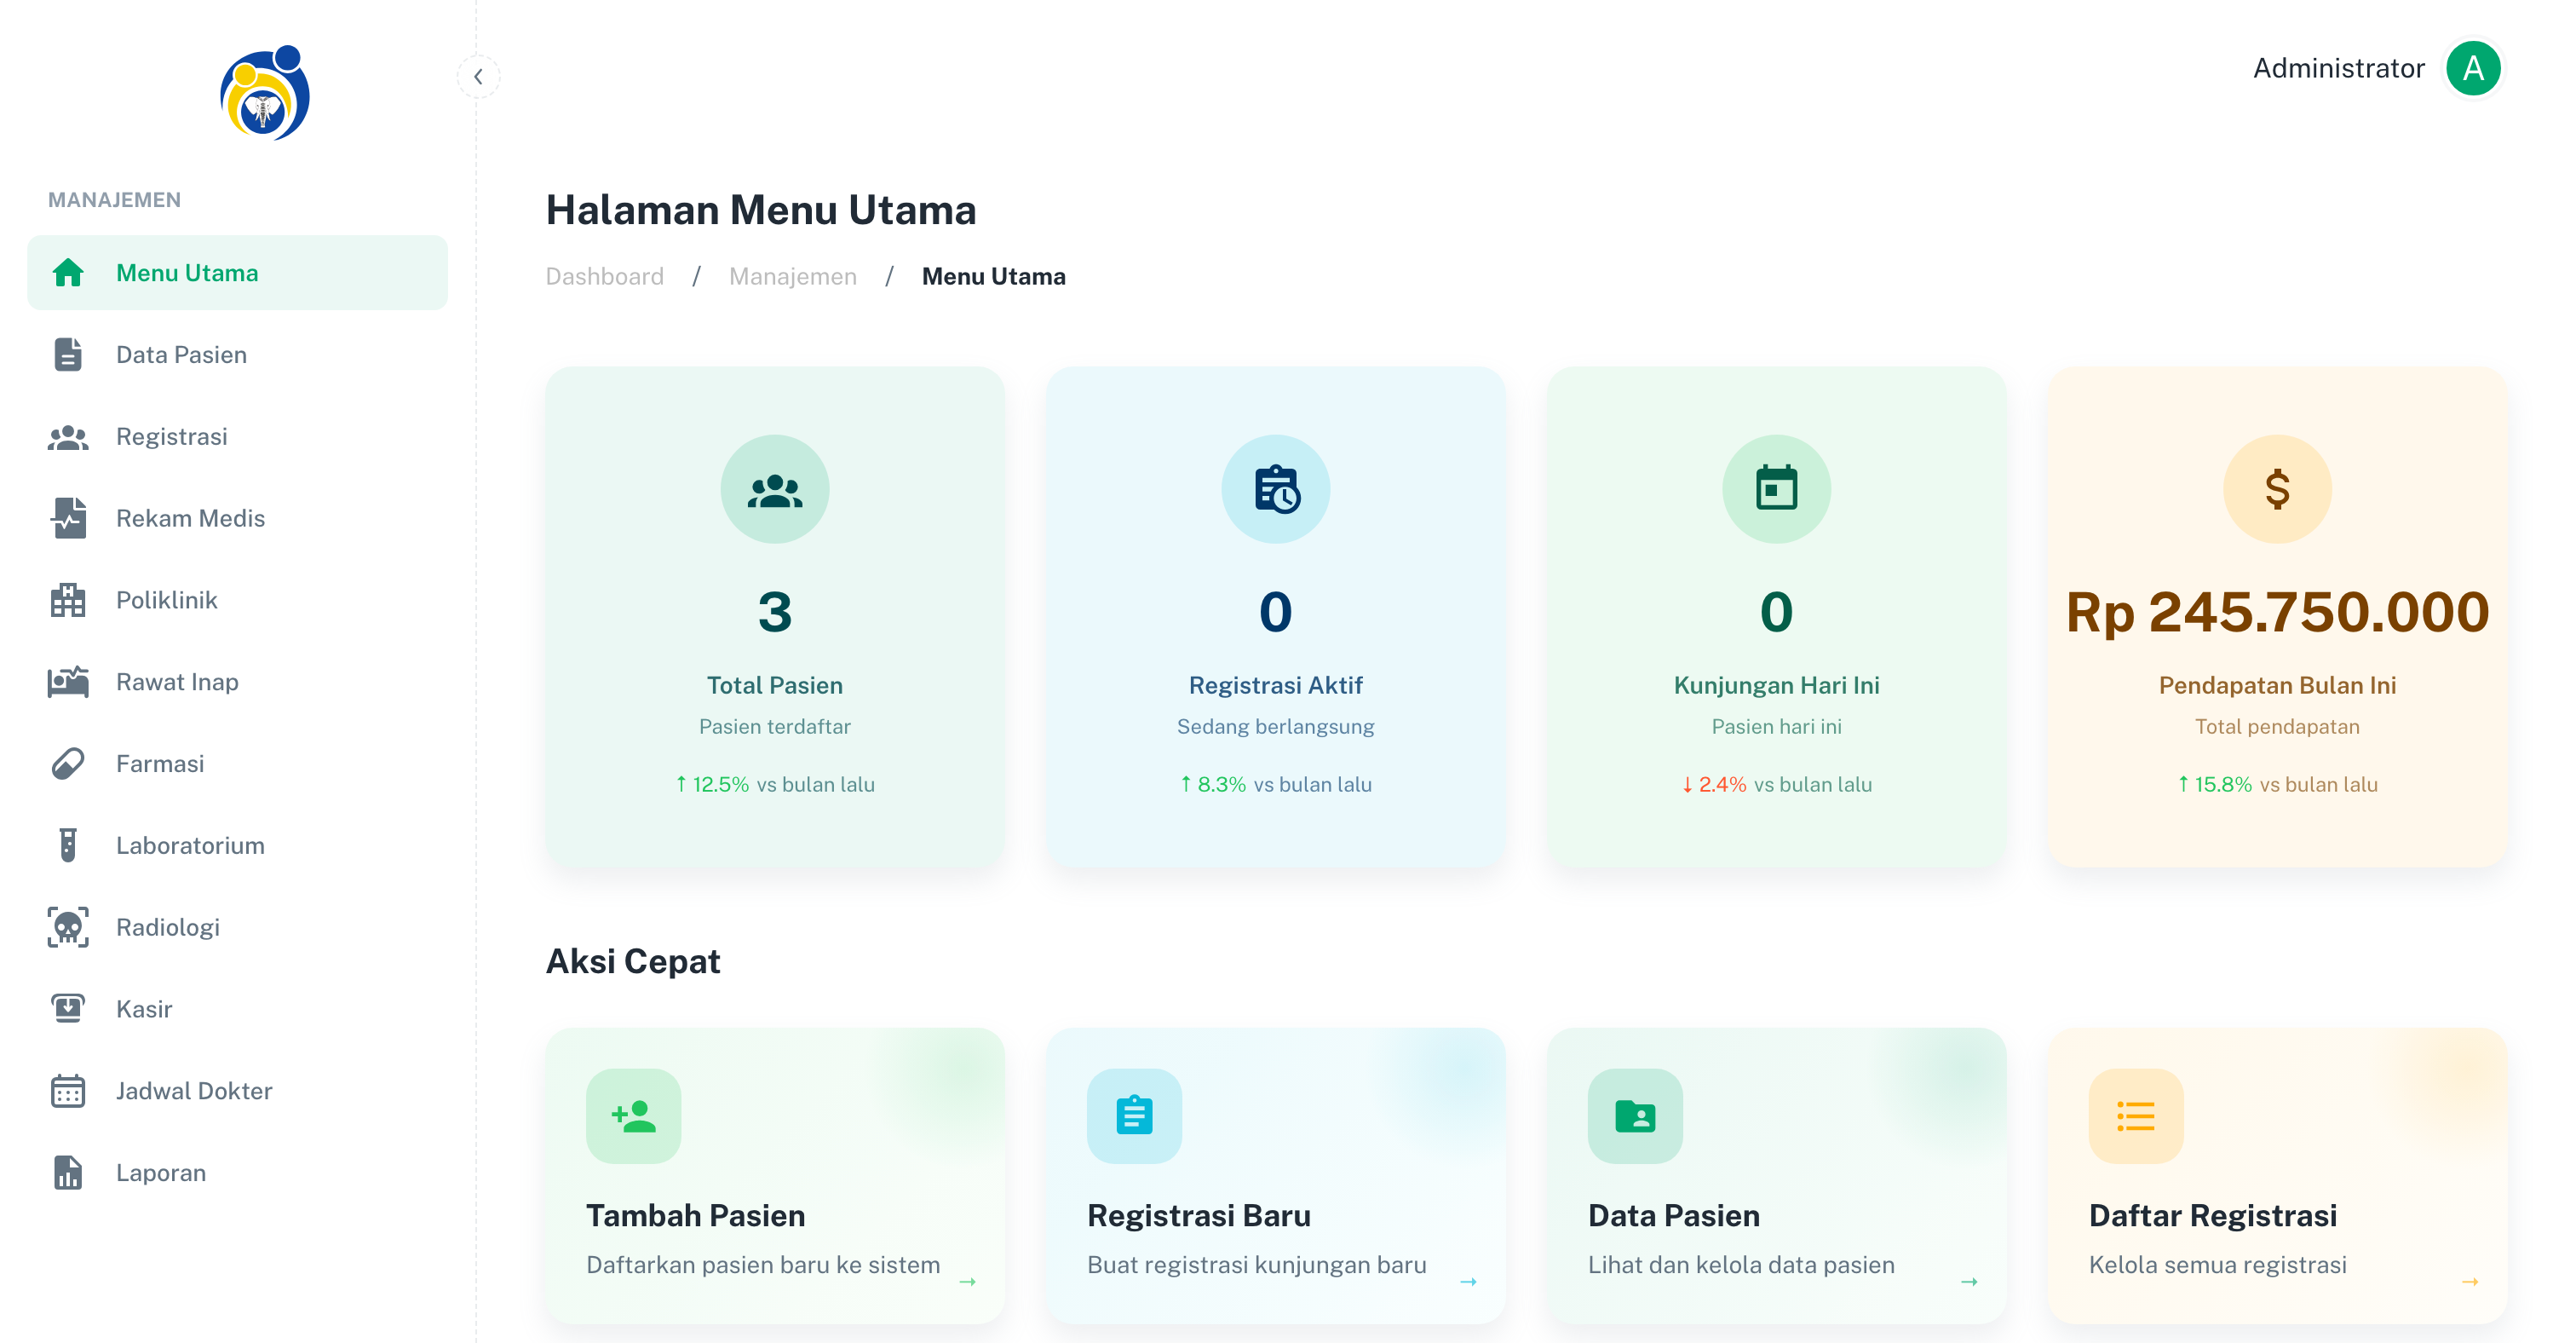Open the Daftar Registrasi quick action card
The width and height of the screenshot is (2576, 1343).
(2276, 1176)
